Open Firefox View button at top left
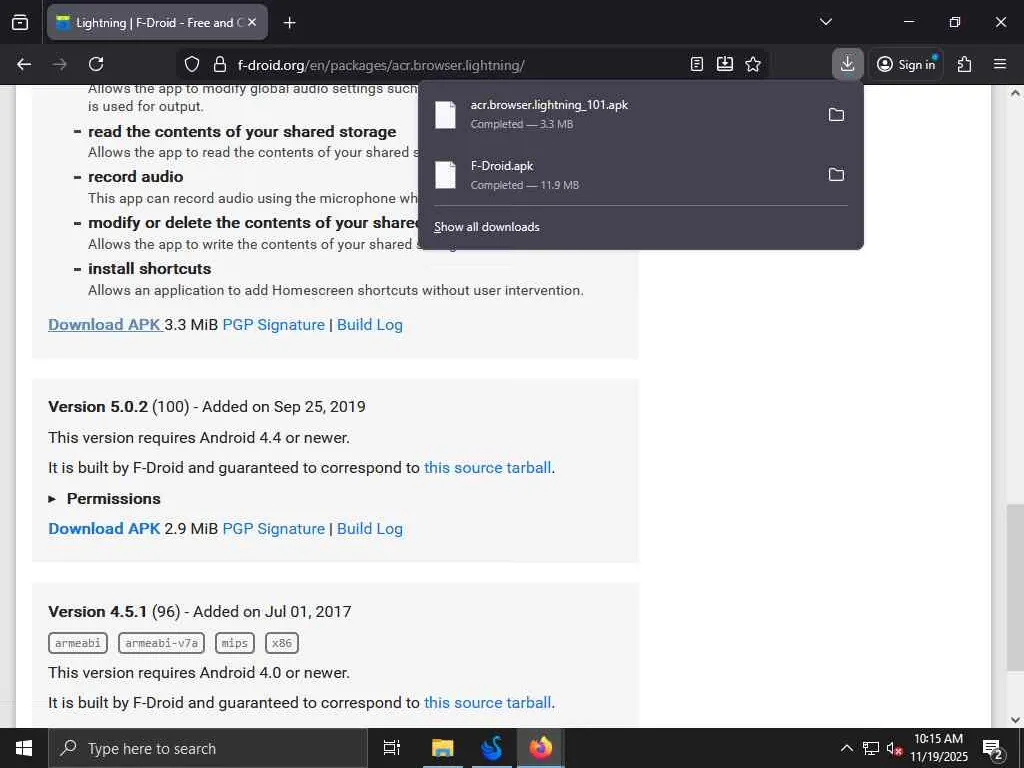 (20, 22)
